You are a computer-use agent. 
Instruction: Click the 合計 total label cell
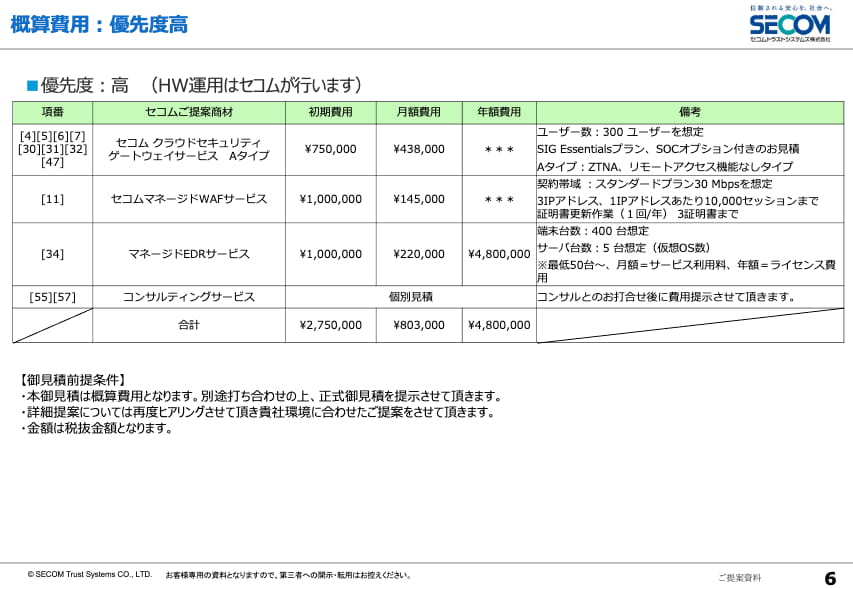(x=189, y=325)
